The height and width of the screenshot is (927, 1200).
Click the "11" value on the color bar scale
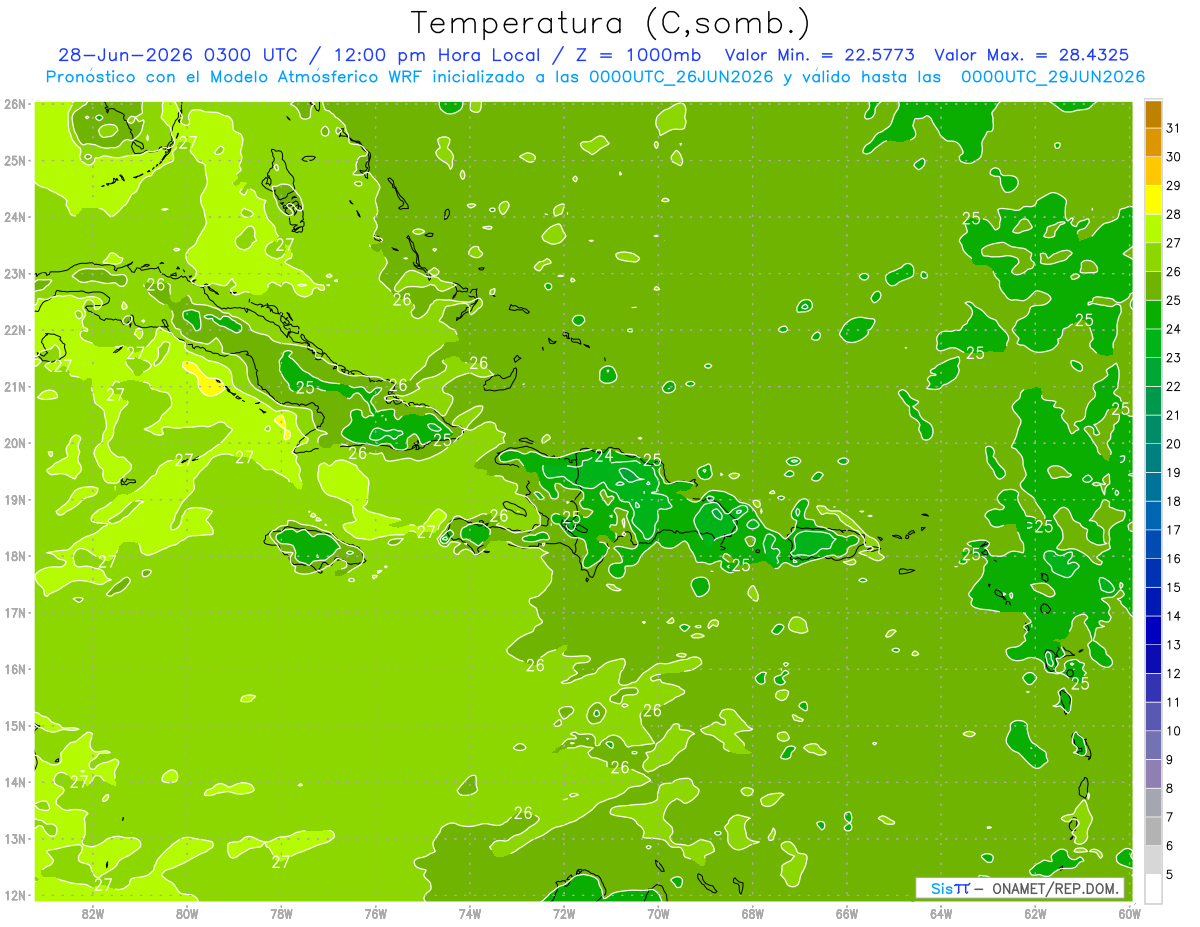point(1174,702)
